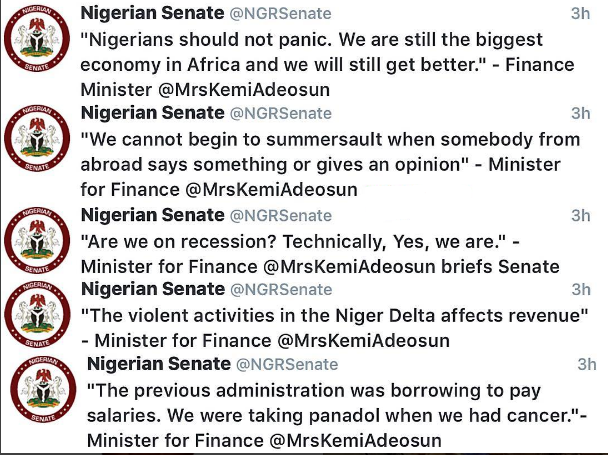Open 'Nigerian Senate' name above the recession tweet
This screenshot has width=608, height=455.
point(151,215)
